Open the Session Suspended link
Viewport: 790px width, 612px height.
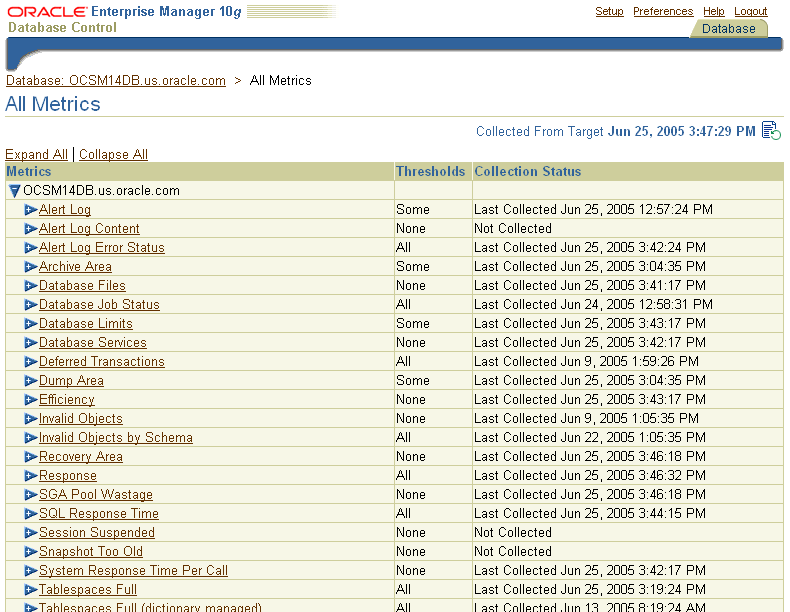coord(97,532)
